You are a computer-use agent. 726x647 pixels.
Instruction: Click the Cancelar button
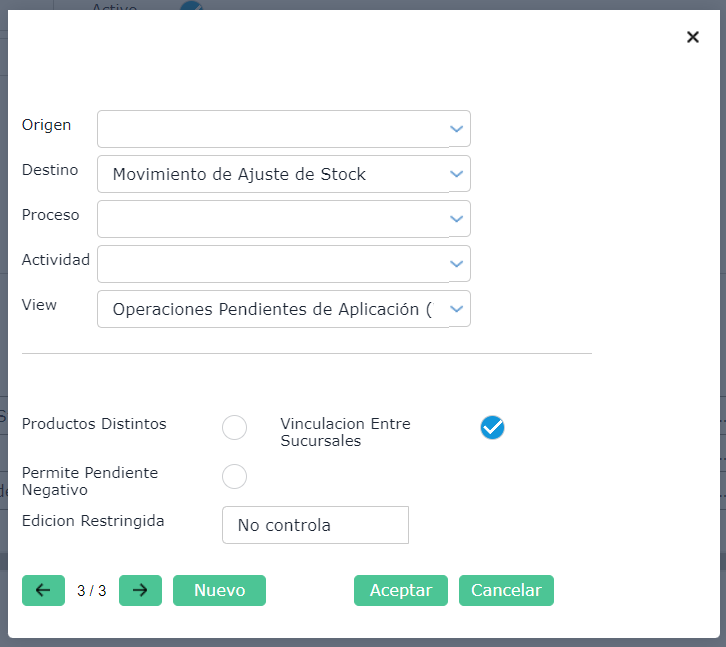506,590
